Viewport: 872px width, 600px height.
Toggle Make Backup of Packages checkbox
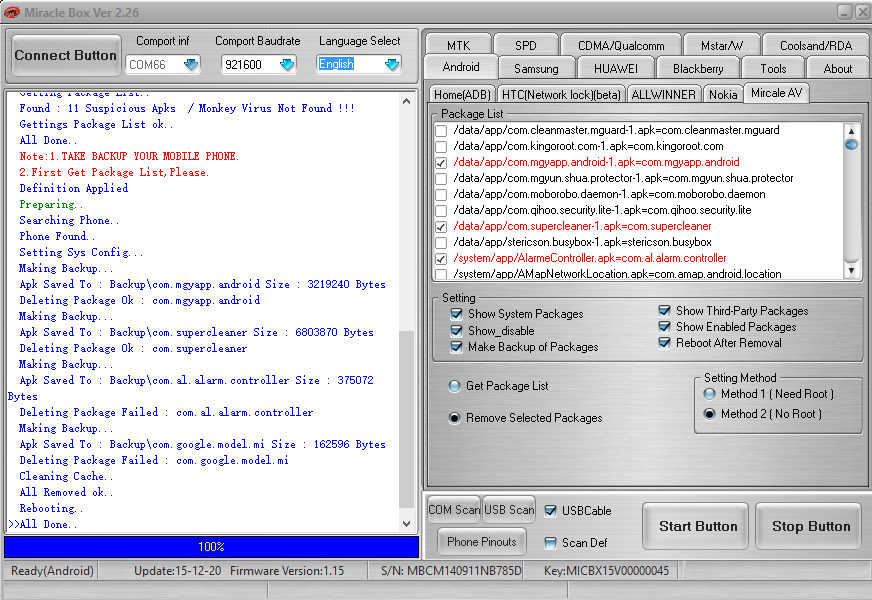[x=457, y=347]
